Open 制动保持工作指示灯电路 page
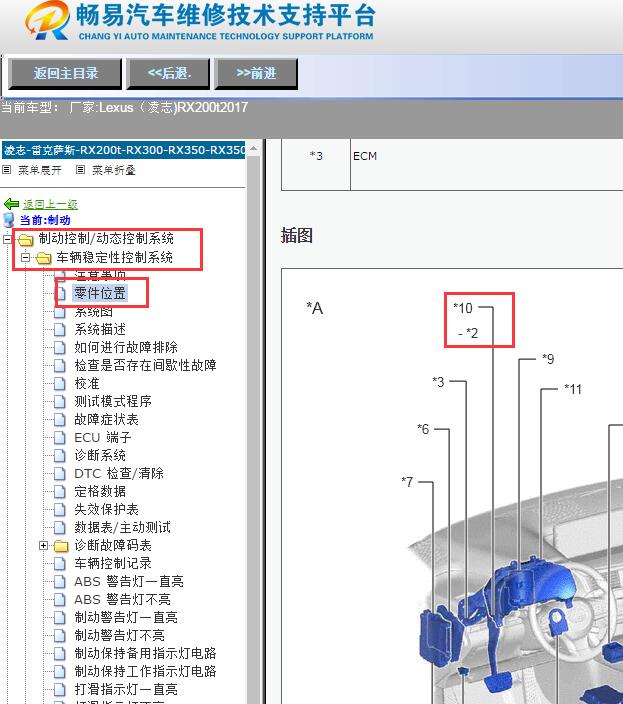This screenshot has width=623, height=704. (x=145, y=671)
